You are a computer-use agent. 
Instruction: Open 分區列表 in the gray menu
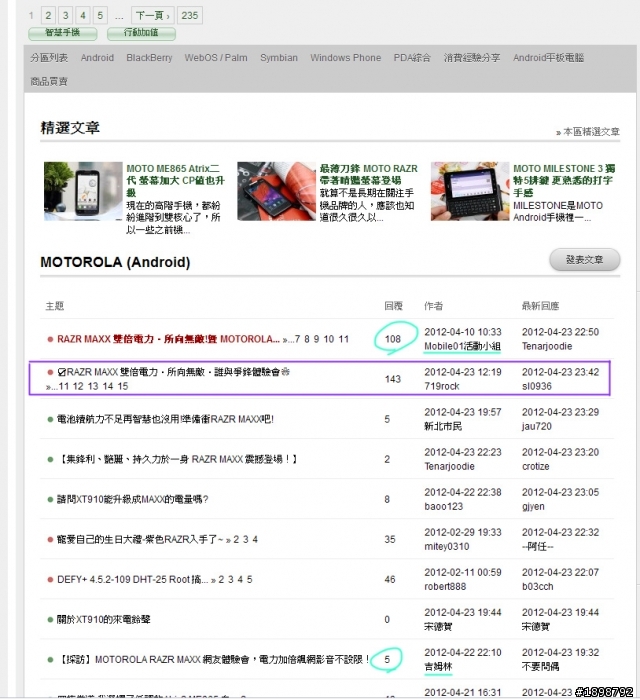(x=49, y=58)
